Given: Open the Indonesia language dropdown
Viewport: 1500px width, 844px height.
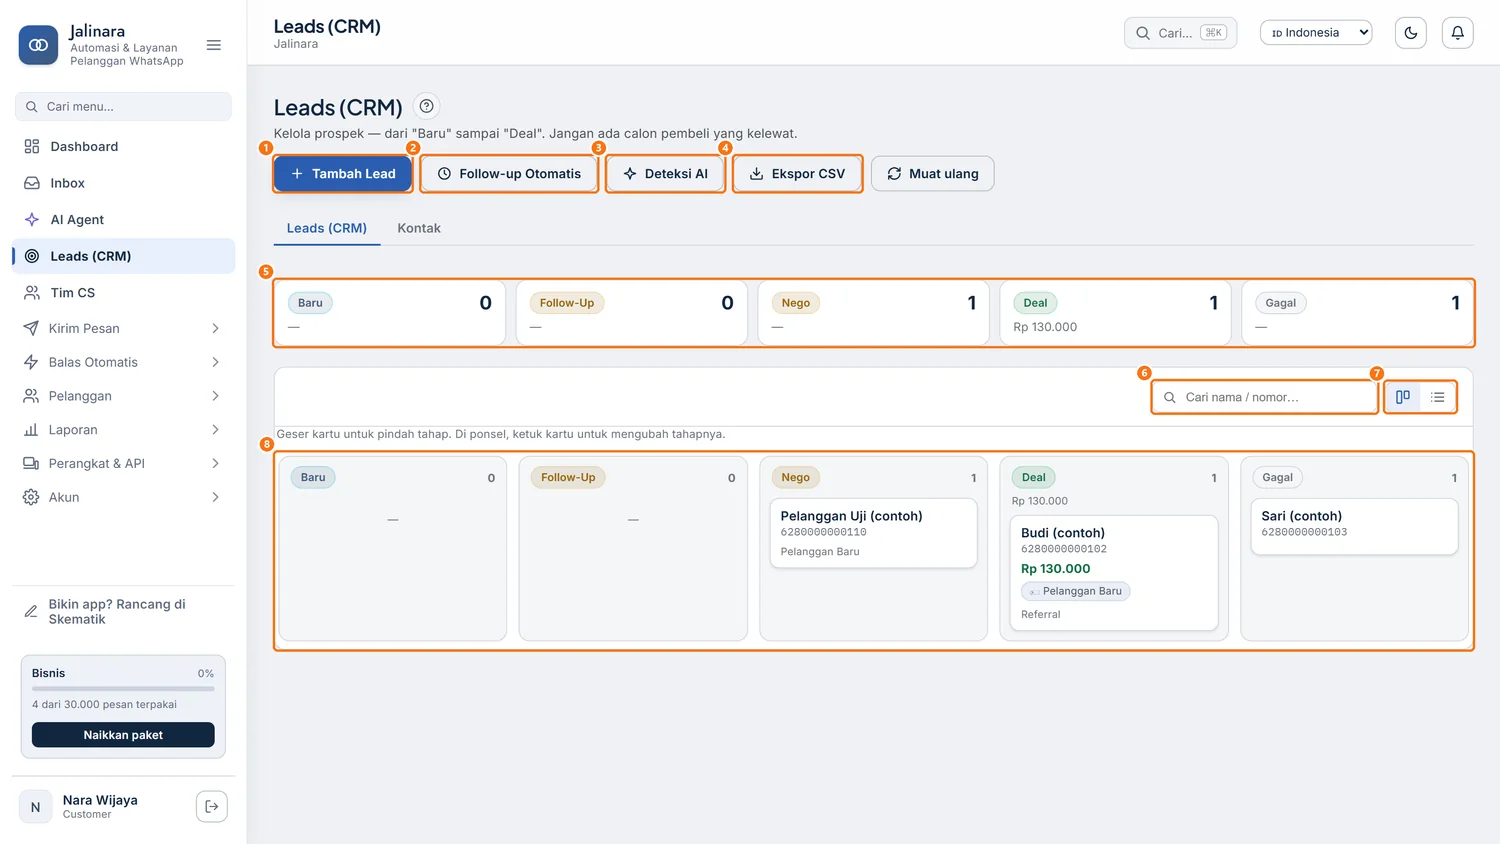Looking at the screenshot, I should click(x=1316, y=33).
